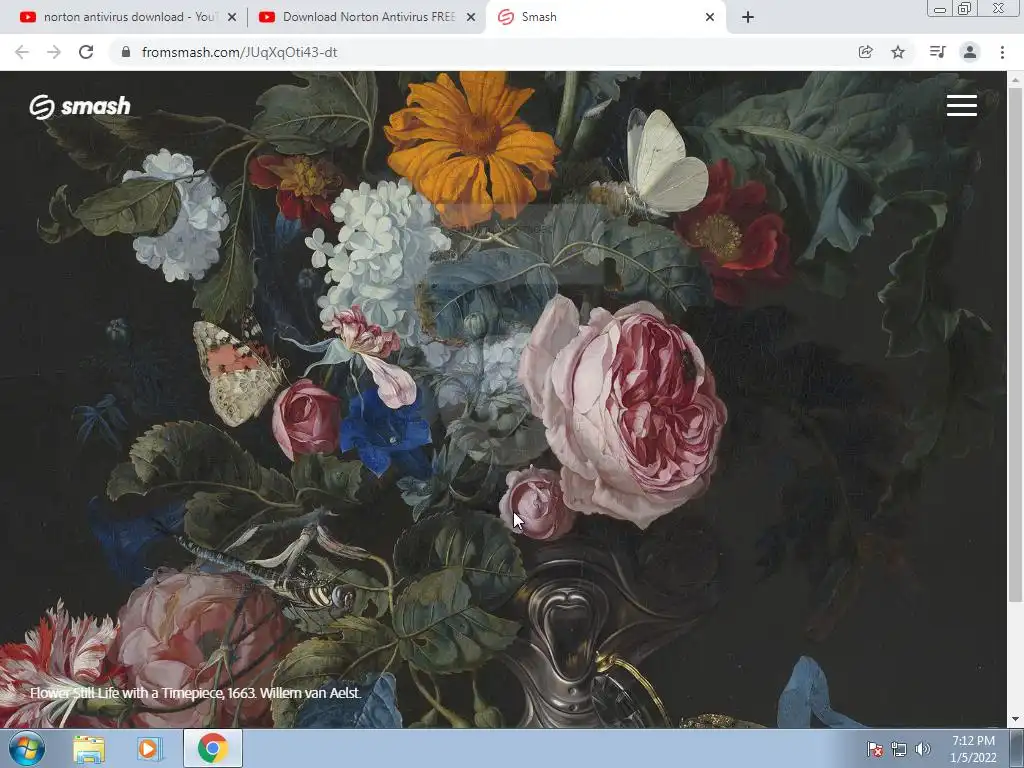Minimize the Chrome window
This screenshot has height=768, width=1024.
[940, 9]
